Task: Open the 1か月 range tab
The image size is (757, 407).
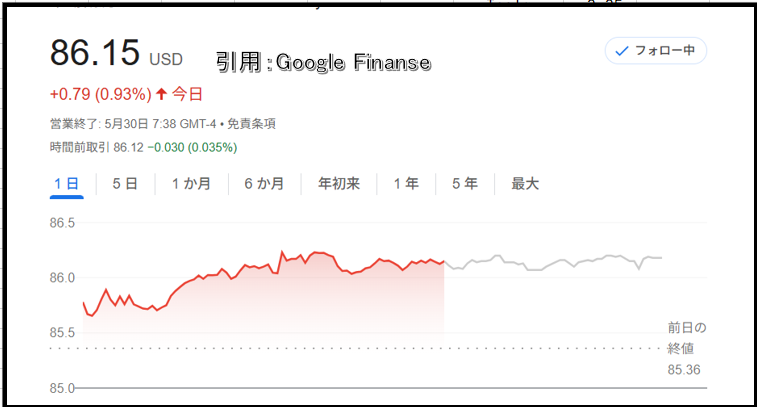Action: [x=191, y=184]
